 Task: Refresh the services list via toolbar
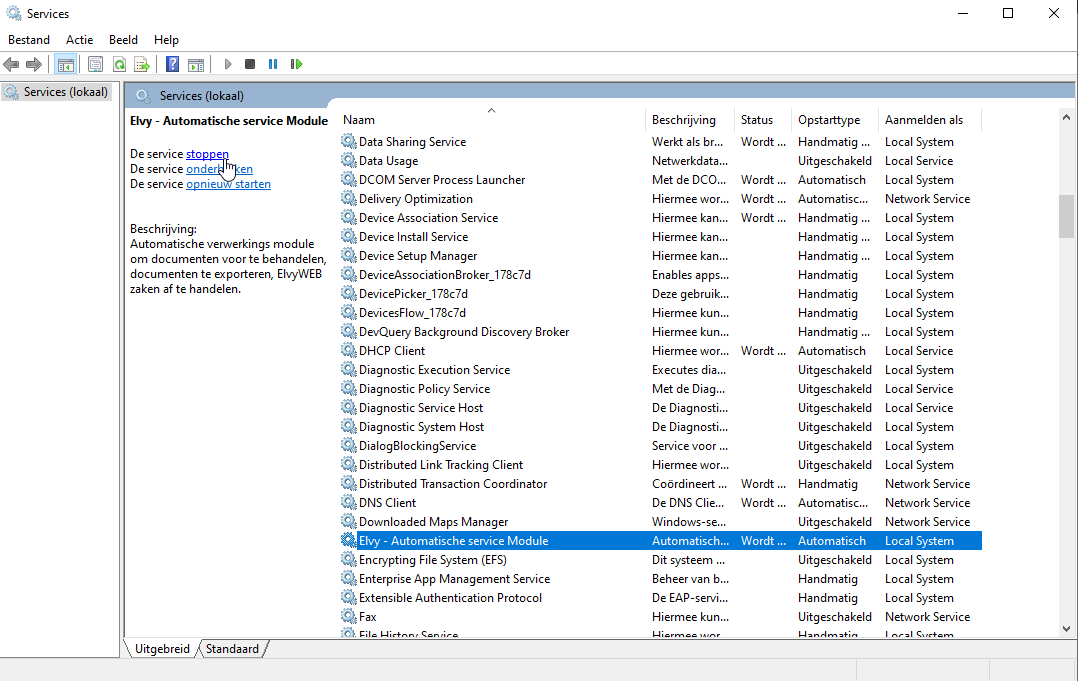120,65
